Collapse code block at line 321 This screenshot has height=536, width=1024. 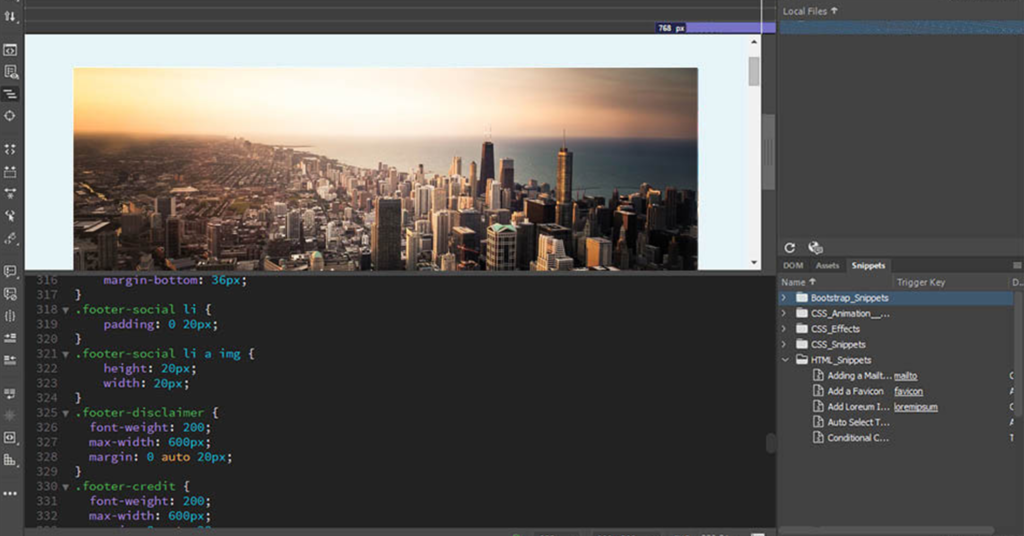click(66, 355)
